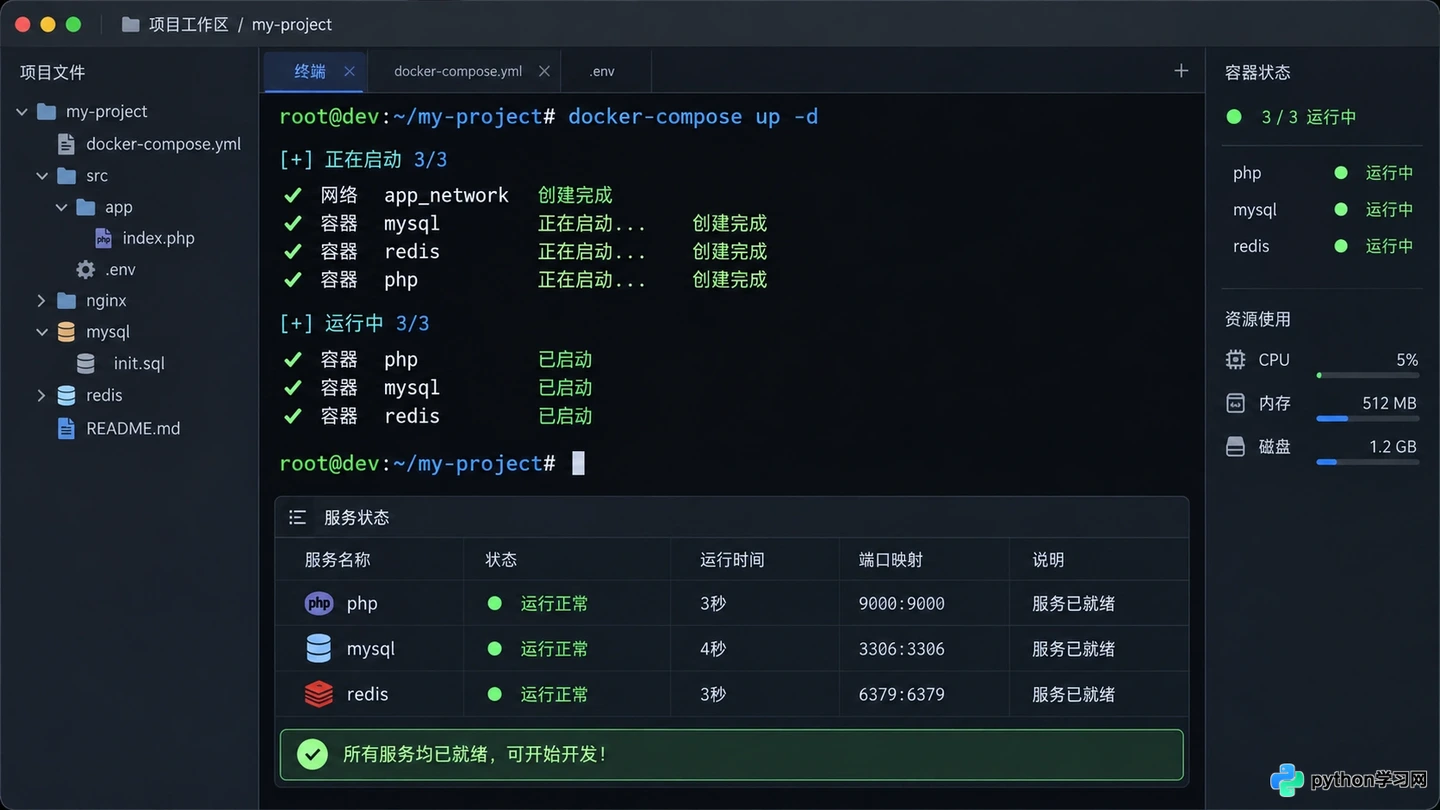Click the app folder icon

[x=86, y=207]
